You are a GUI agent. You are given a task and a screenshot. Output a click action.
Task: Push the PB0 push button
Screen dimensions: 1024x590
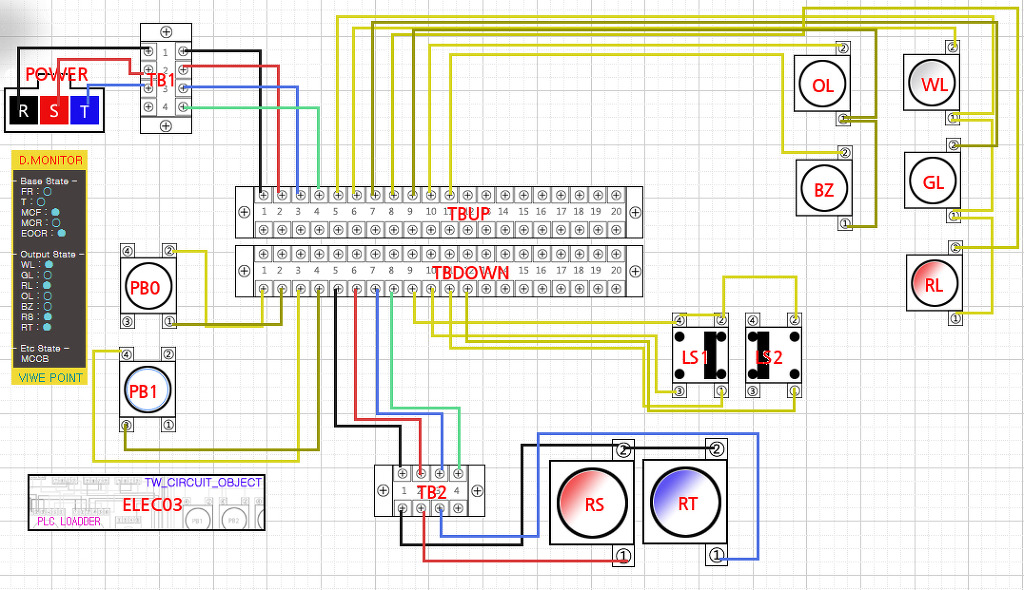click(148, 287)
